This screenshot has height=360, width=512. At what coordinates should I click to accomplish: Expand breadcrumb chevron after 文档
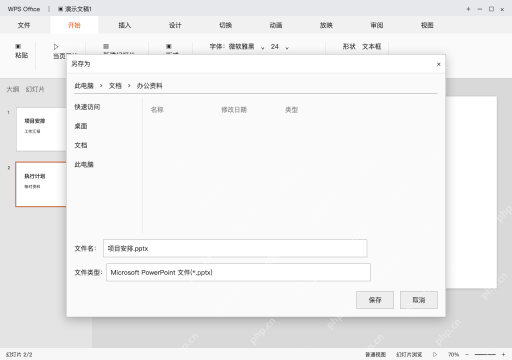(x=129, y=86)
